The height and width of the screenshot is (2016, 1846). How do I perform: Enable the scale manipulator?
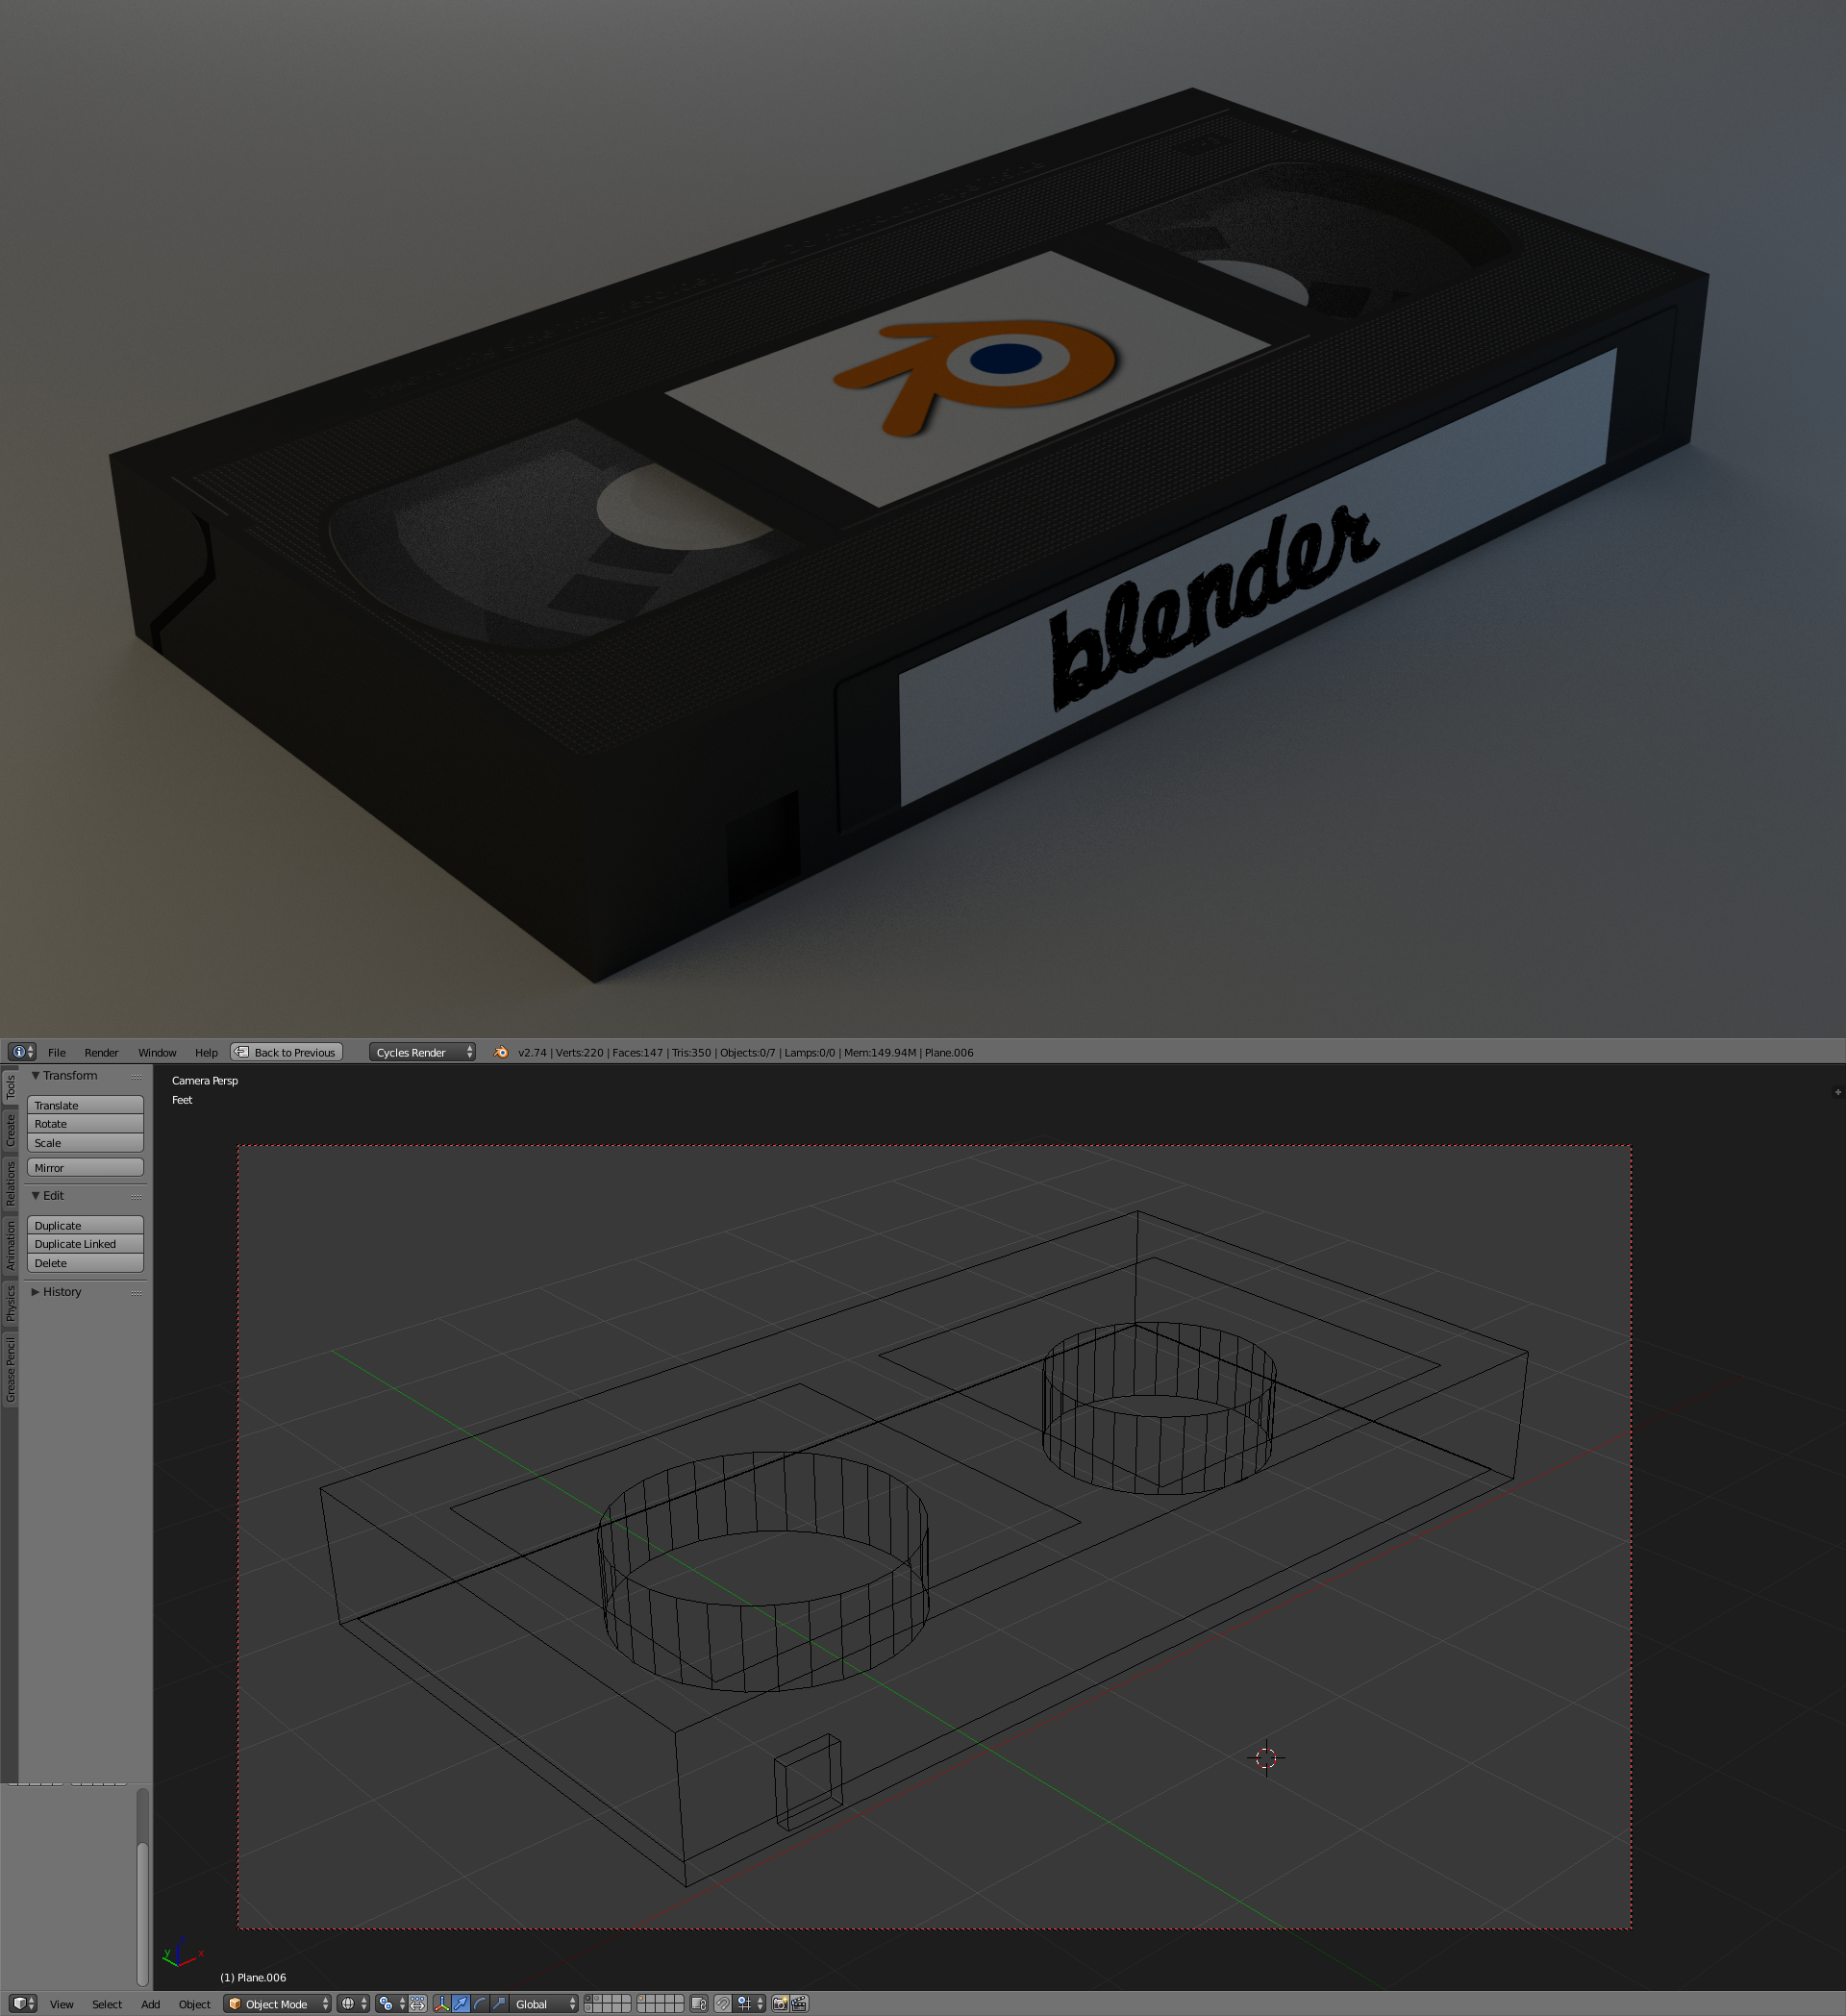pyautogui.click(x=499, y=2004)
